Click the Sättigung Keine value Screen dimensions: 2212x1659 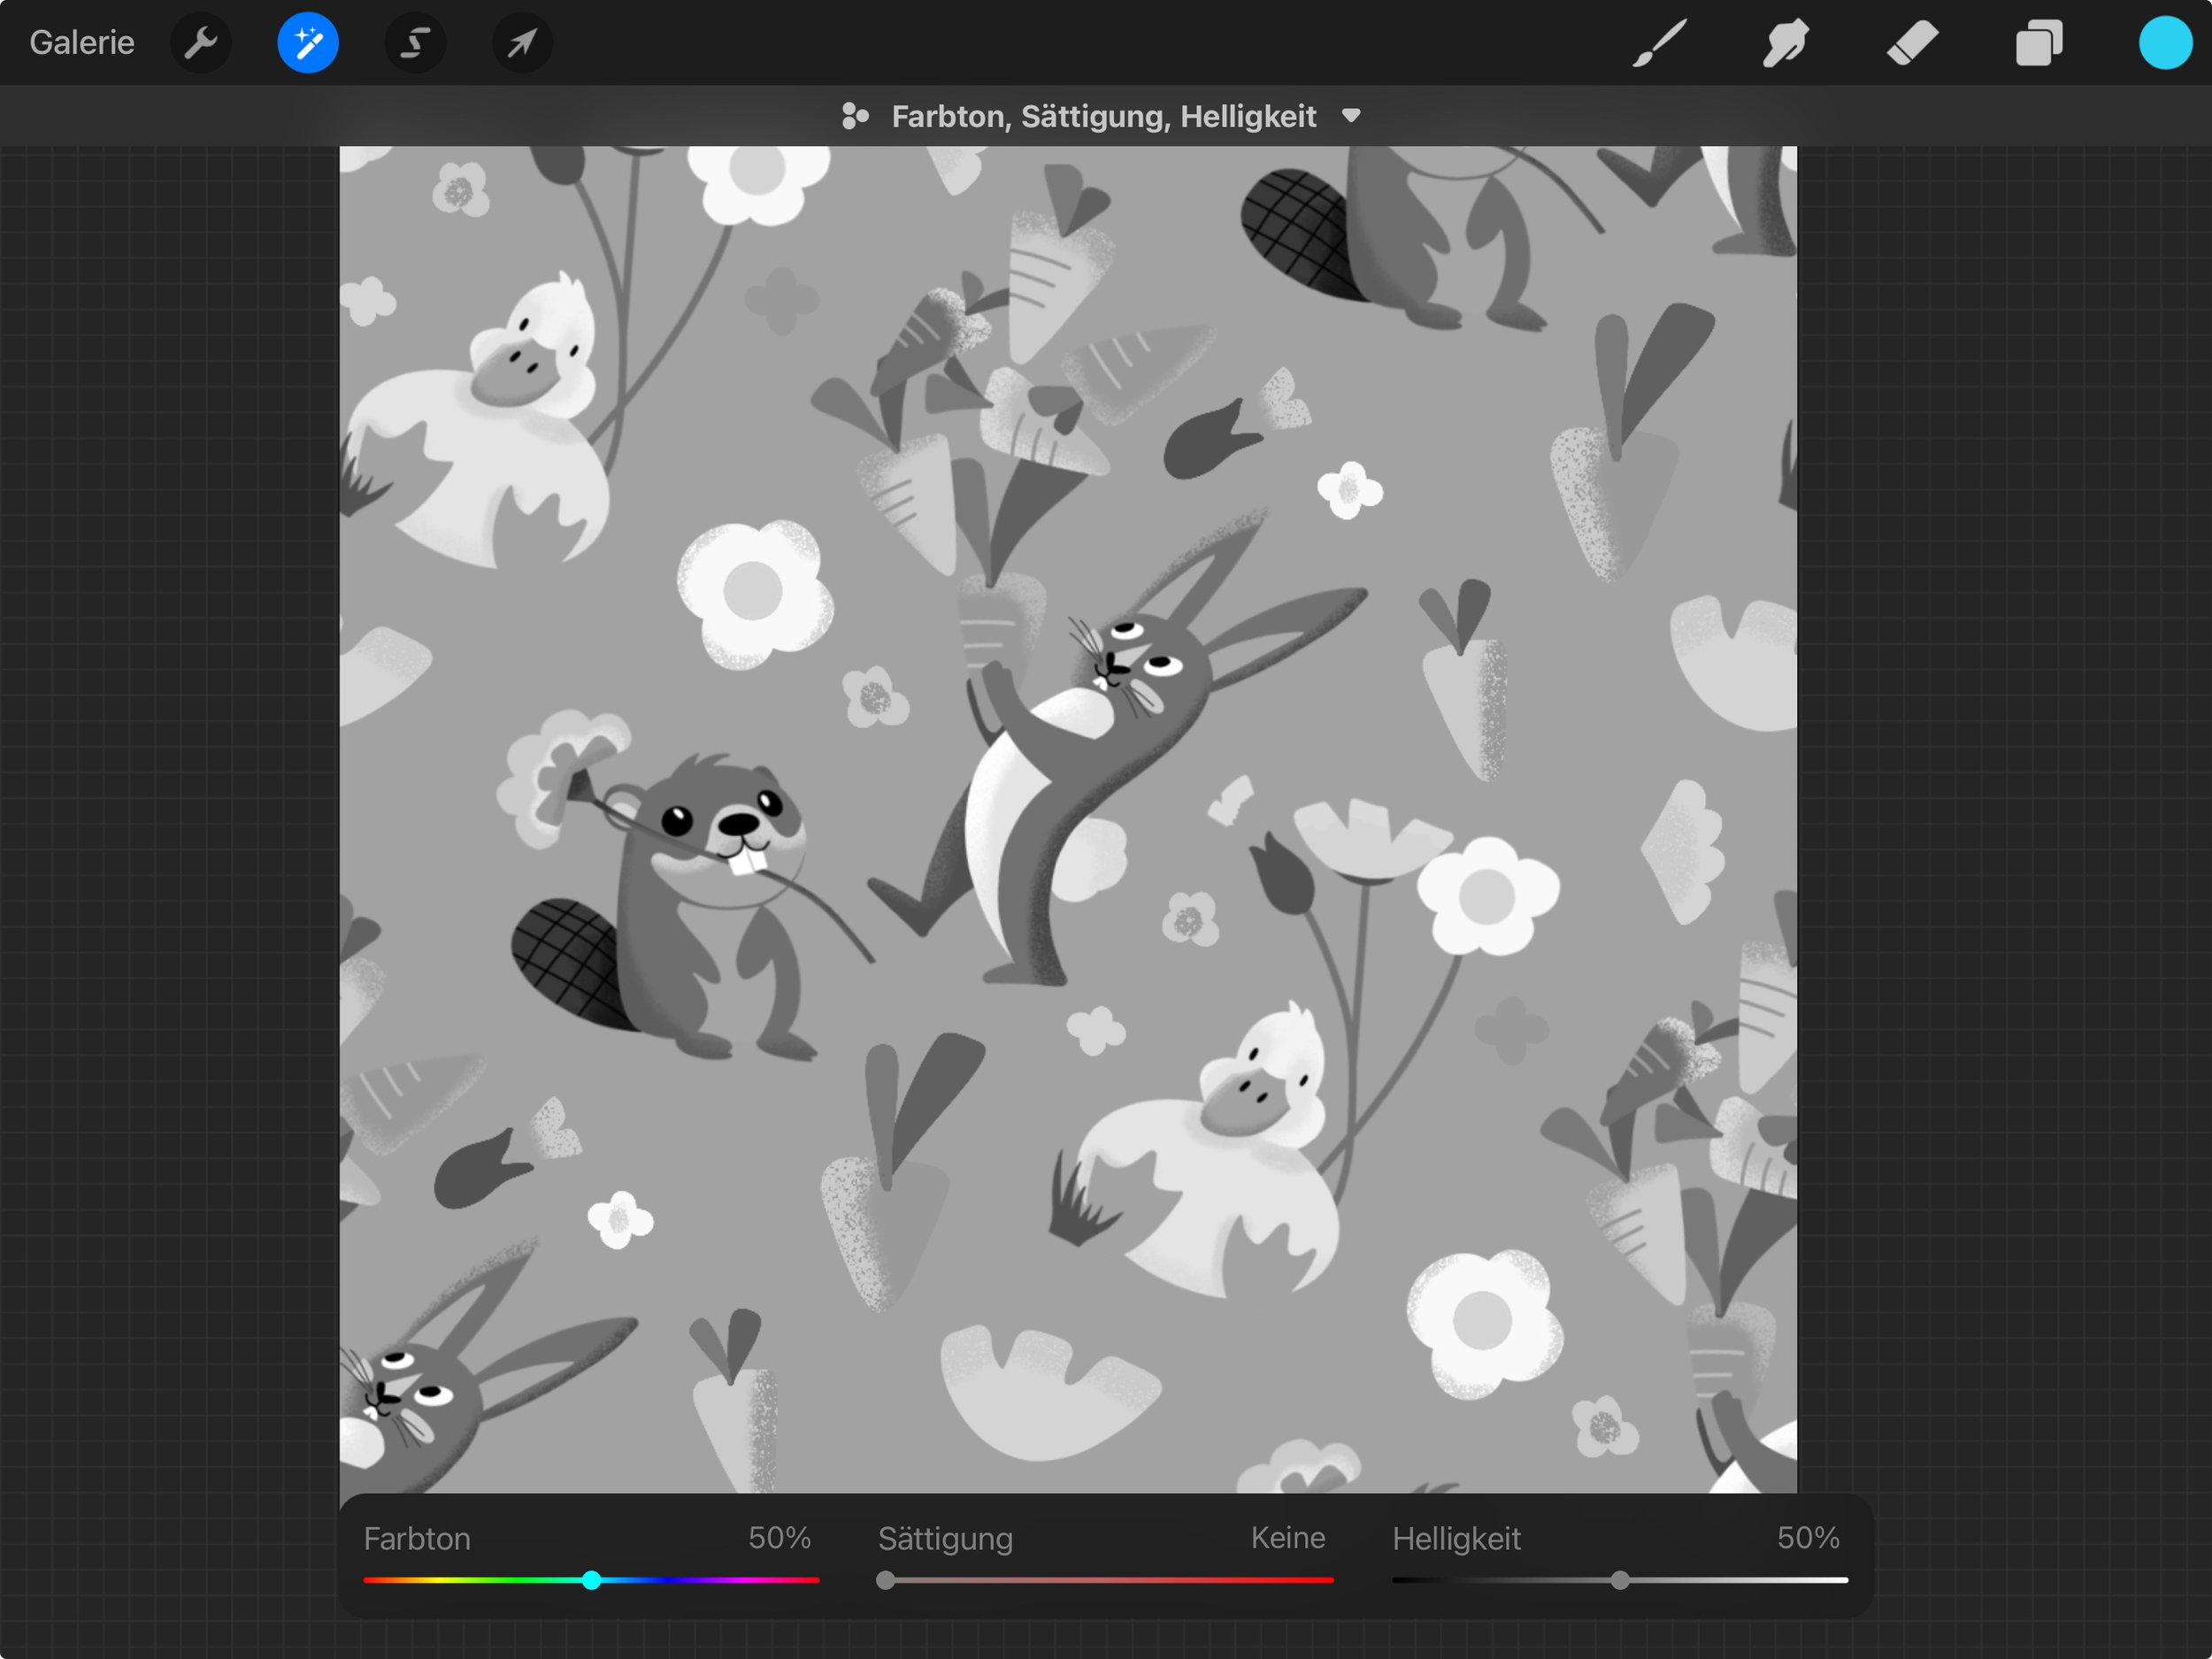click(1288, 1538)
